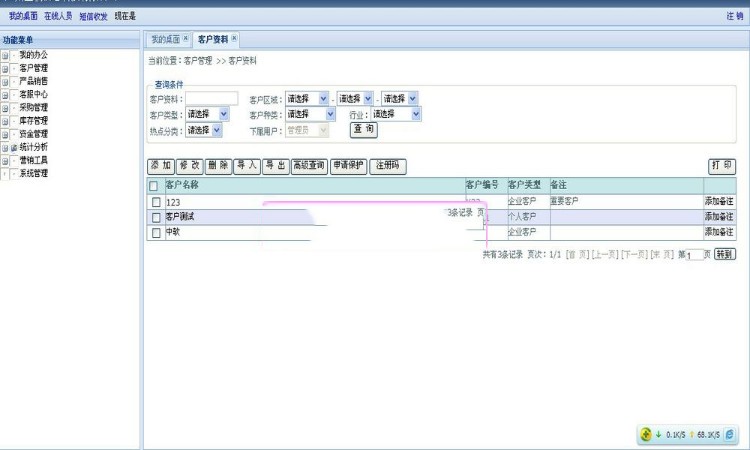The image size is (750, 450).
Task: Expand the 产品销售 tree node
Action: (5, 82)
